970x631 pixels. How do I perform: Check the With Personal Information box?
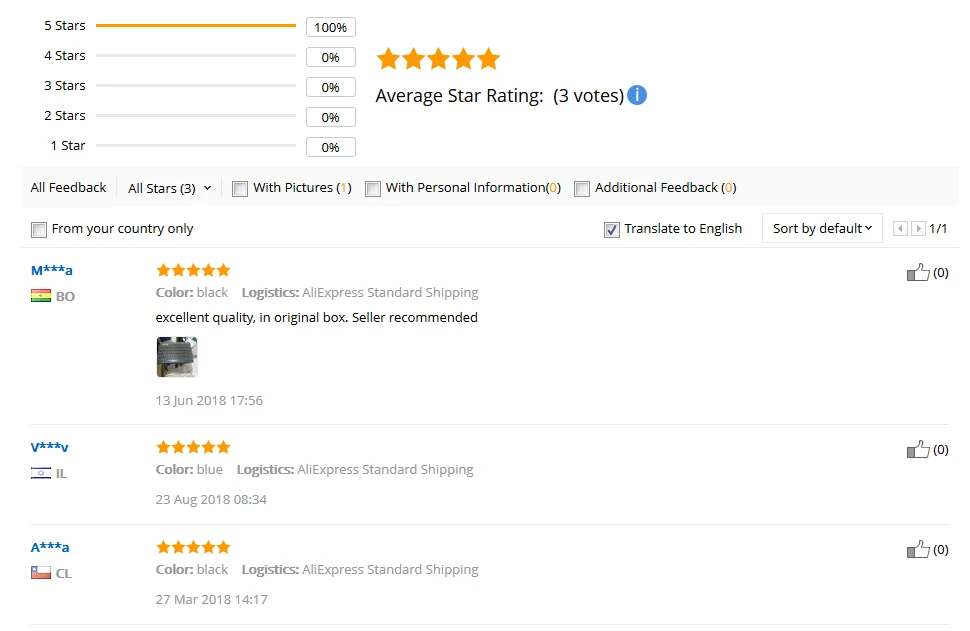click(373, 189)
